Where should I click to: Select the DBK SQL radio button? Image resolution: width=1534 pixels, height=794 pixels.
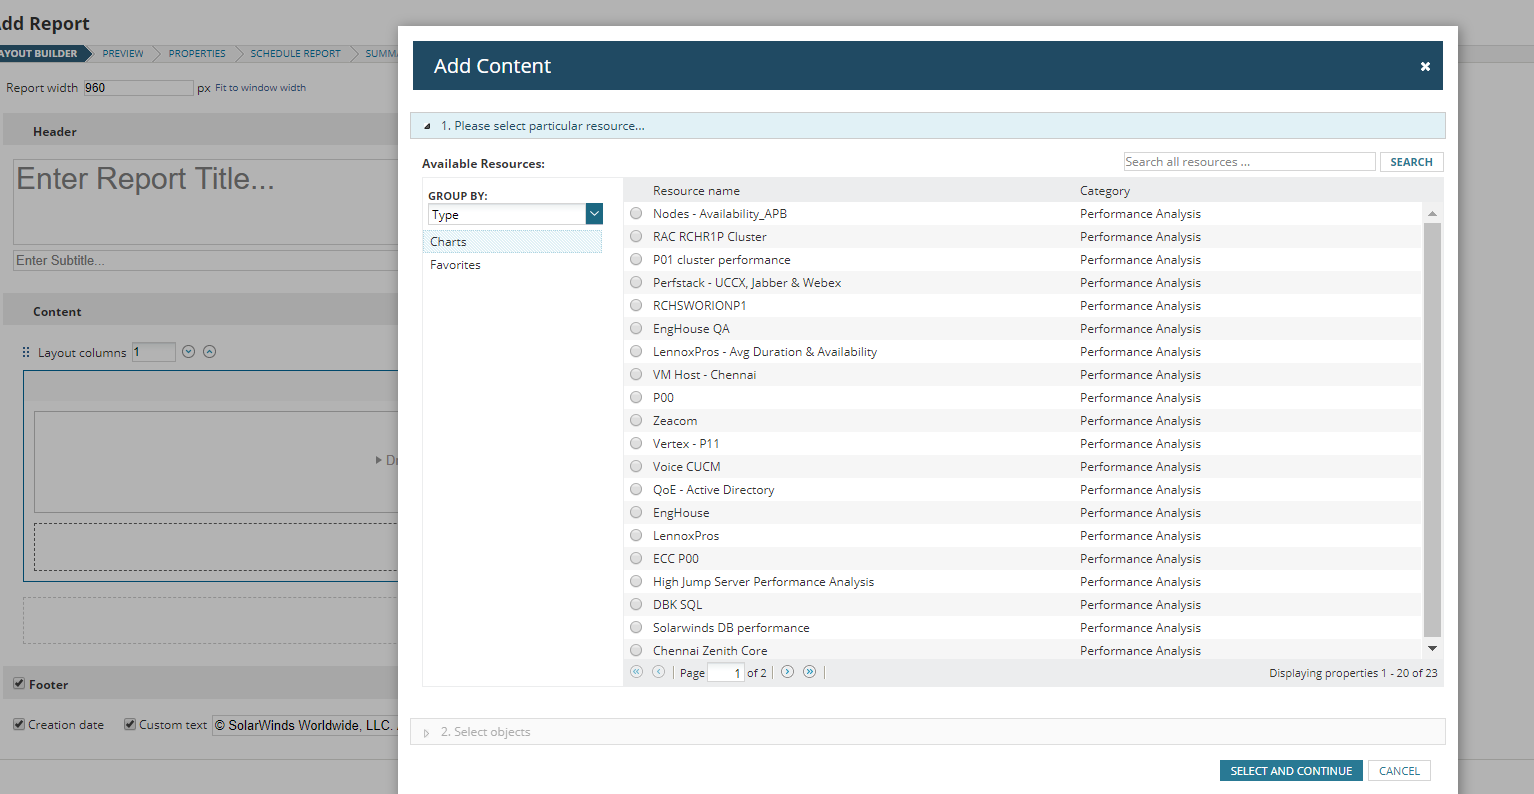coord(636,604)
